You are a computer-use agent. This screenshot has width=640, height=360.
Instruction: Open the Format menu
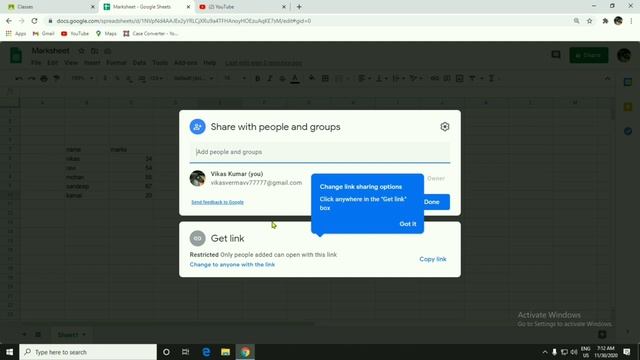(x=116, y=63)
